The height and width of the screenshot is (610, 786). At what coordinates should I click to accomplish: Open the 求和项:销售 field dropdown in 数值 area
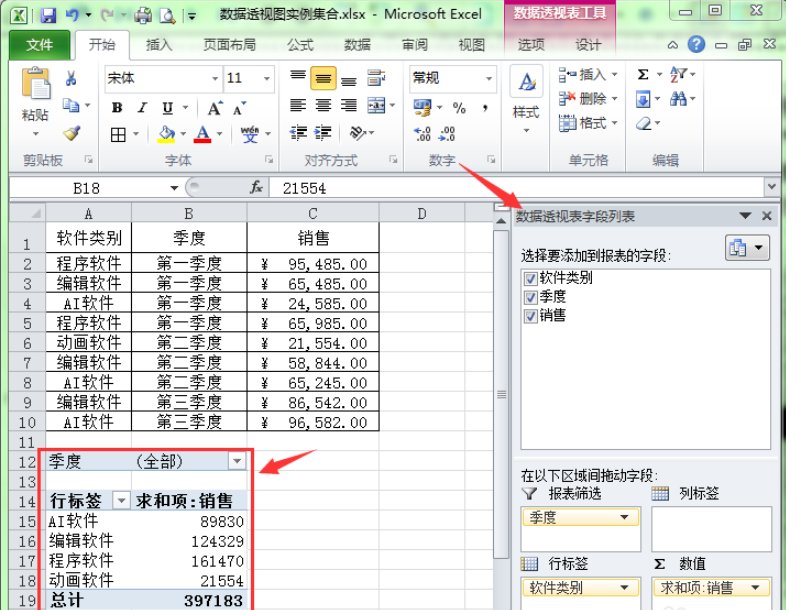point(755,587)
